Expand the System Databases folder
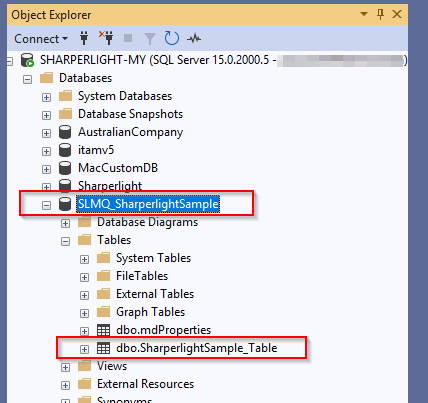This screenshot has height=403, width=428. pyautogui.click(x=46, y=97)
